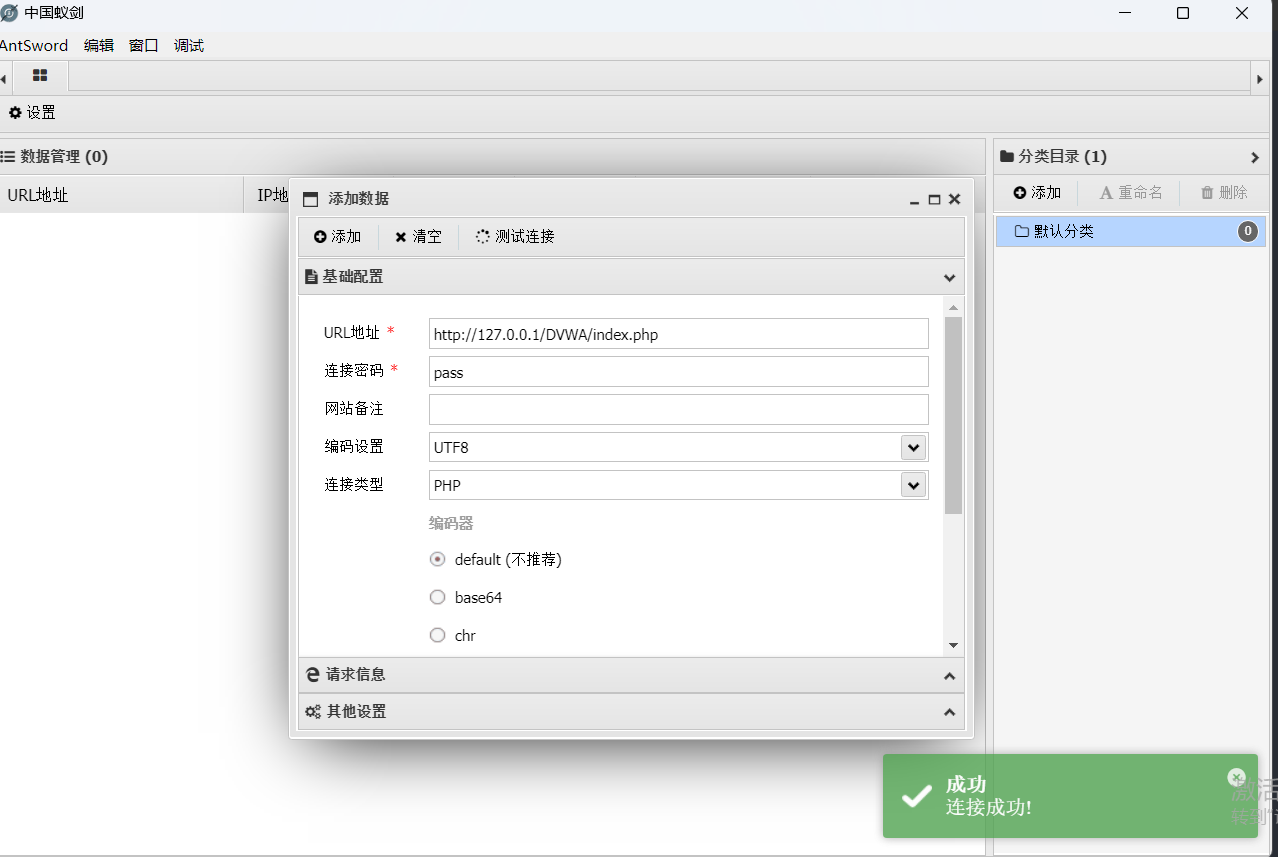1278x857 pixels.
Task: Click the 默认分类 count badge
Action: click(1248, 232)
